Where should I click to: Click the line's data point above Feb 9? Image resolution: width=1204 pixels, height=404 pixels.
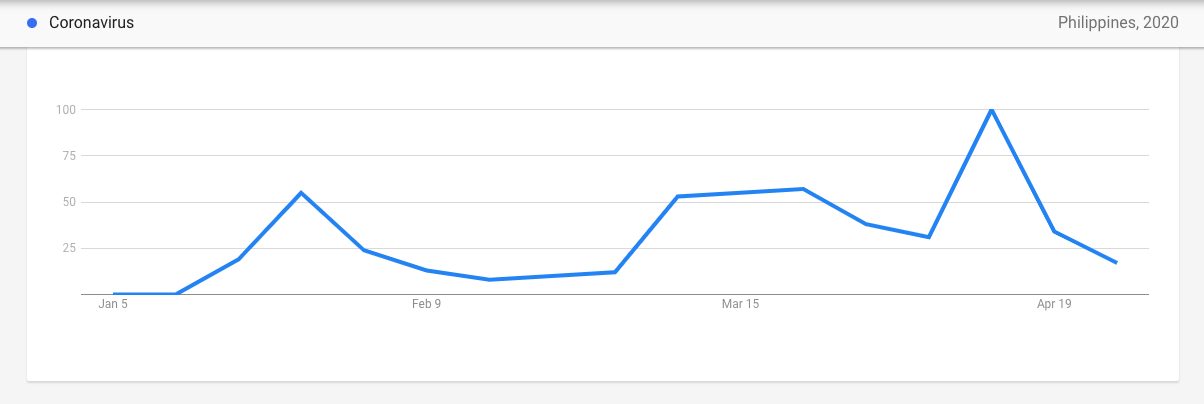pos(427,270)
